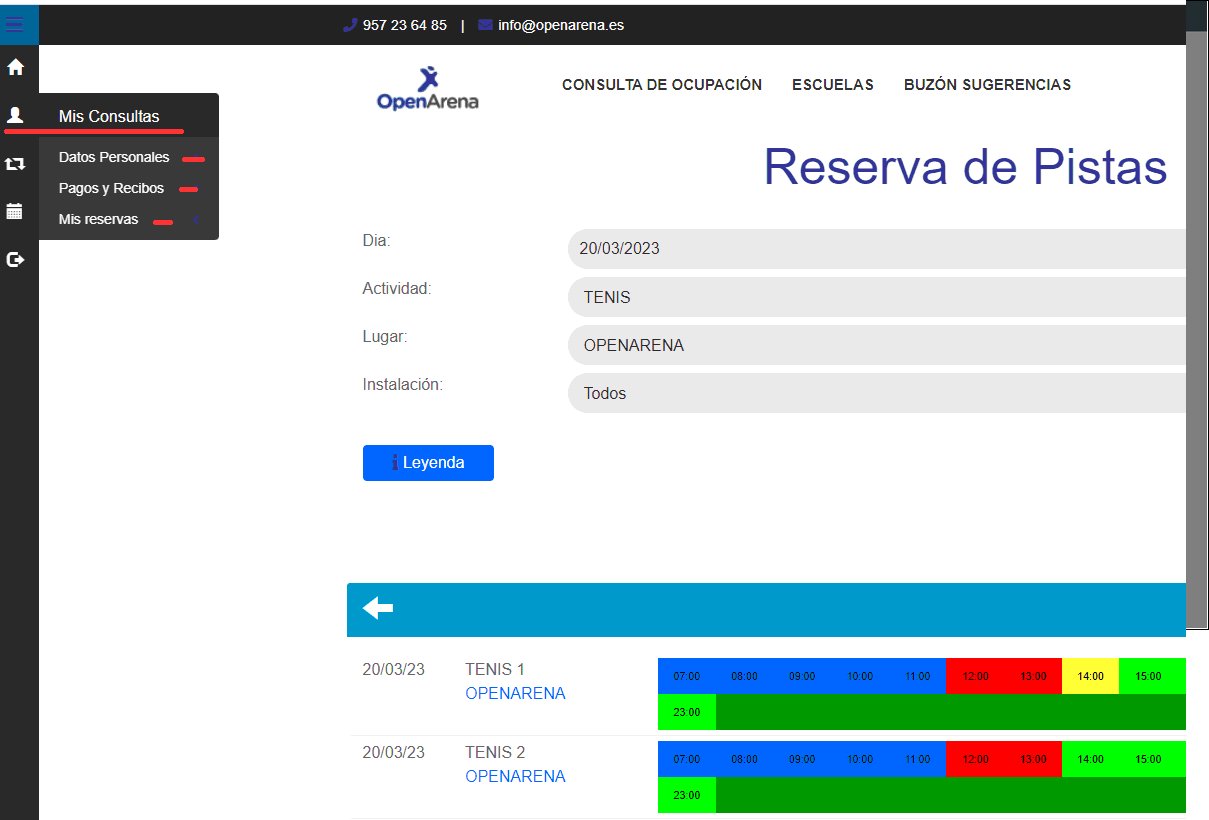Select TENIS 2 10:00 slot
Screen dimensions: 1209x820
click(x=860, y=759)
